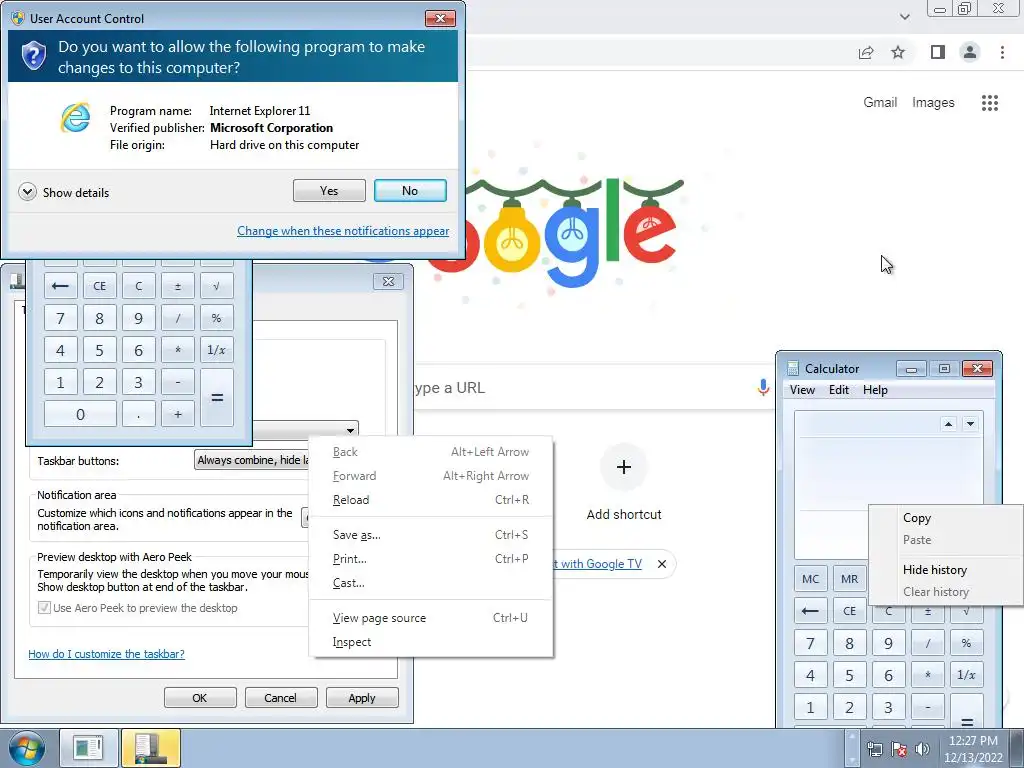Click Apply in taskbar properties dialog

[x=362, y=698]
